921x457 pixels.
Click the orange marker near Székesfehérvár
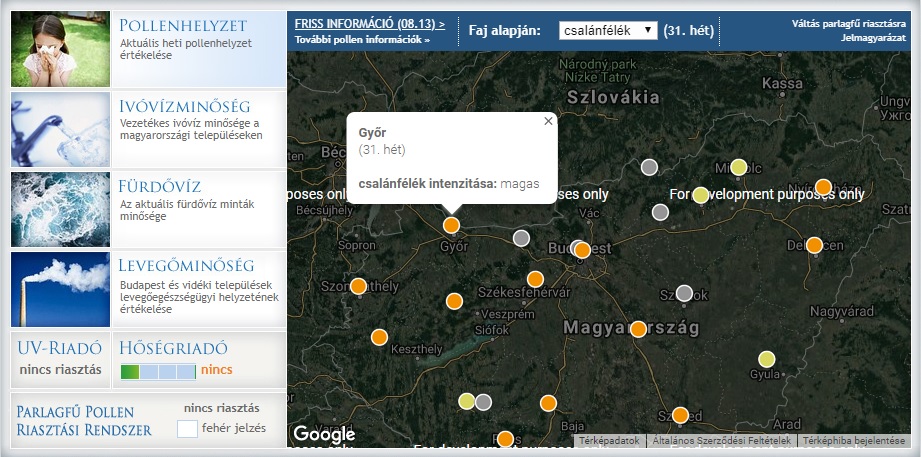pos(535,279)
